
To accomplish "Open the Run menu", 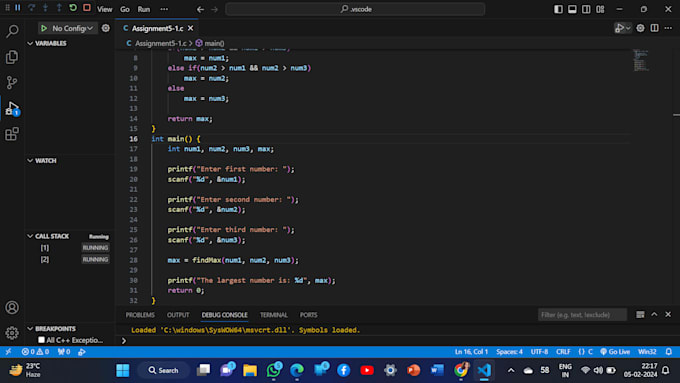I will click(144, 9).
